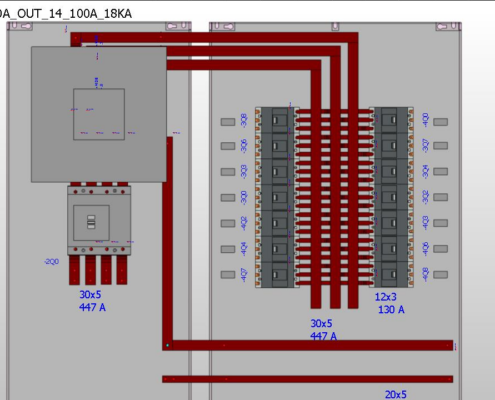Click the 12x3 130 A busbar annotation

(390, 303)
